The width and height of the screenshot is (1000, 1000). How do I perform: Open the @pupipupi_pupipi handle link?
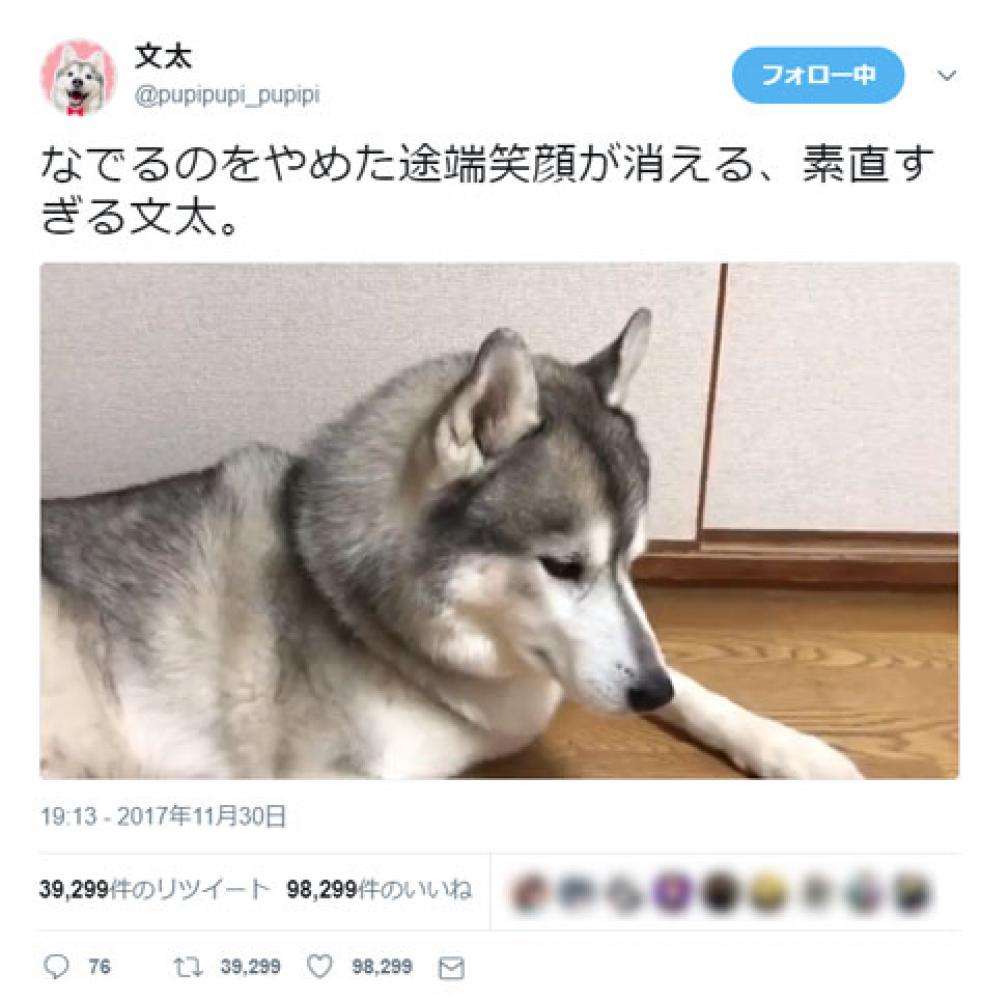(227, 96)
